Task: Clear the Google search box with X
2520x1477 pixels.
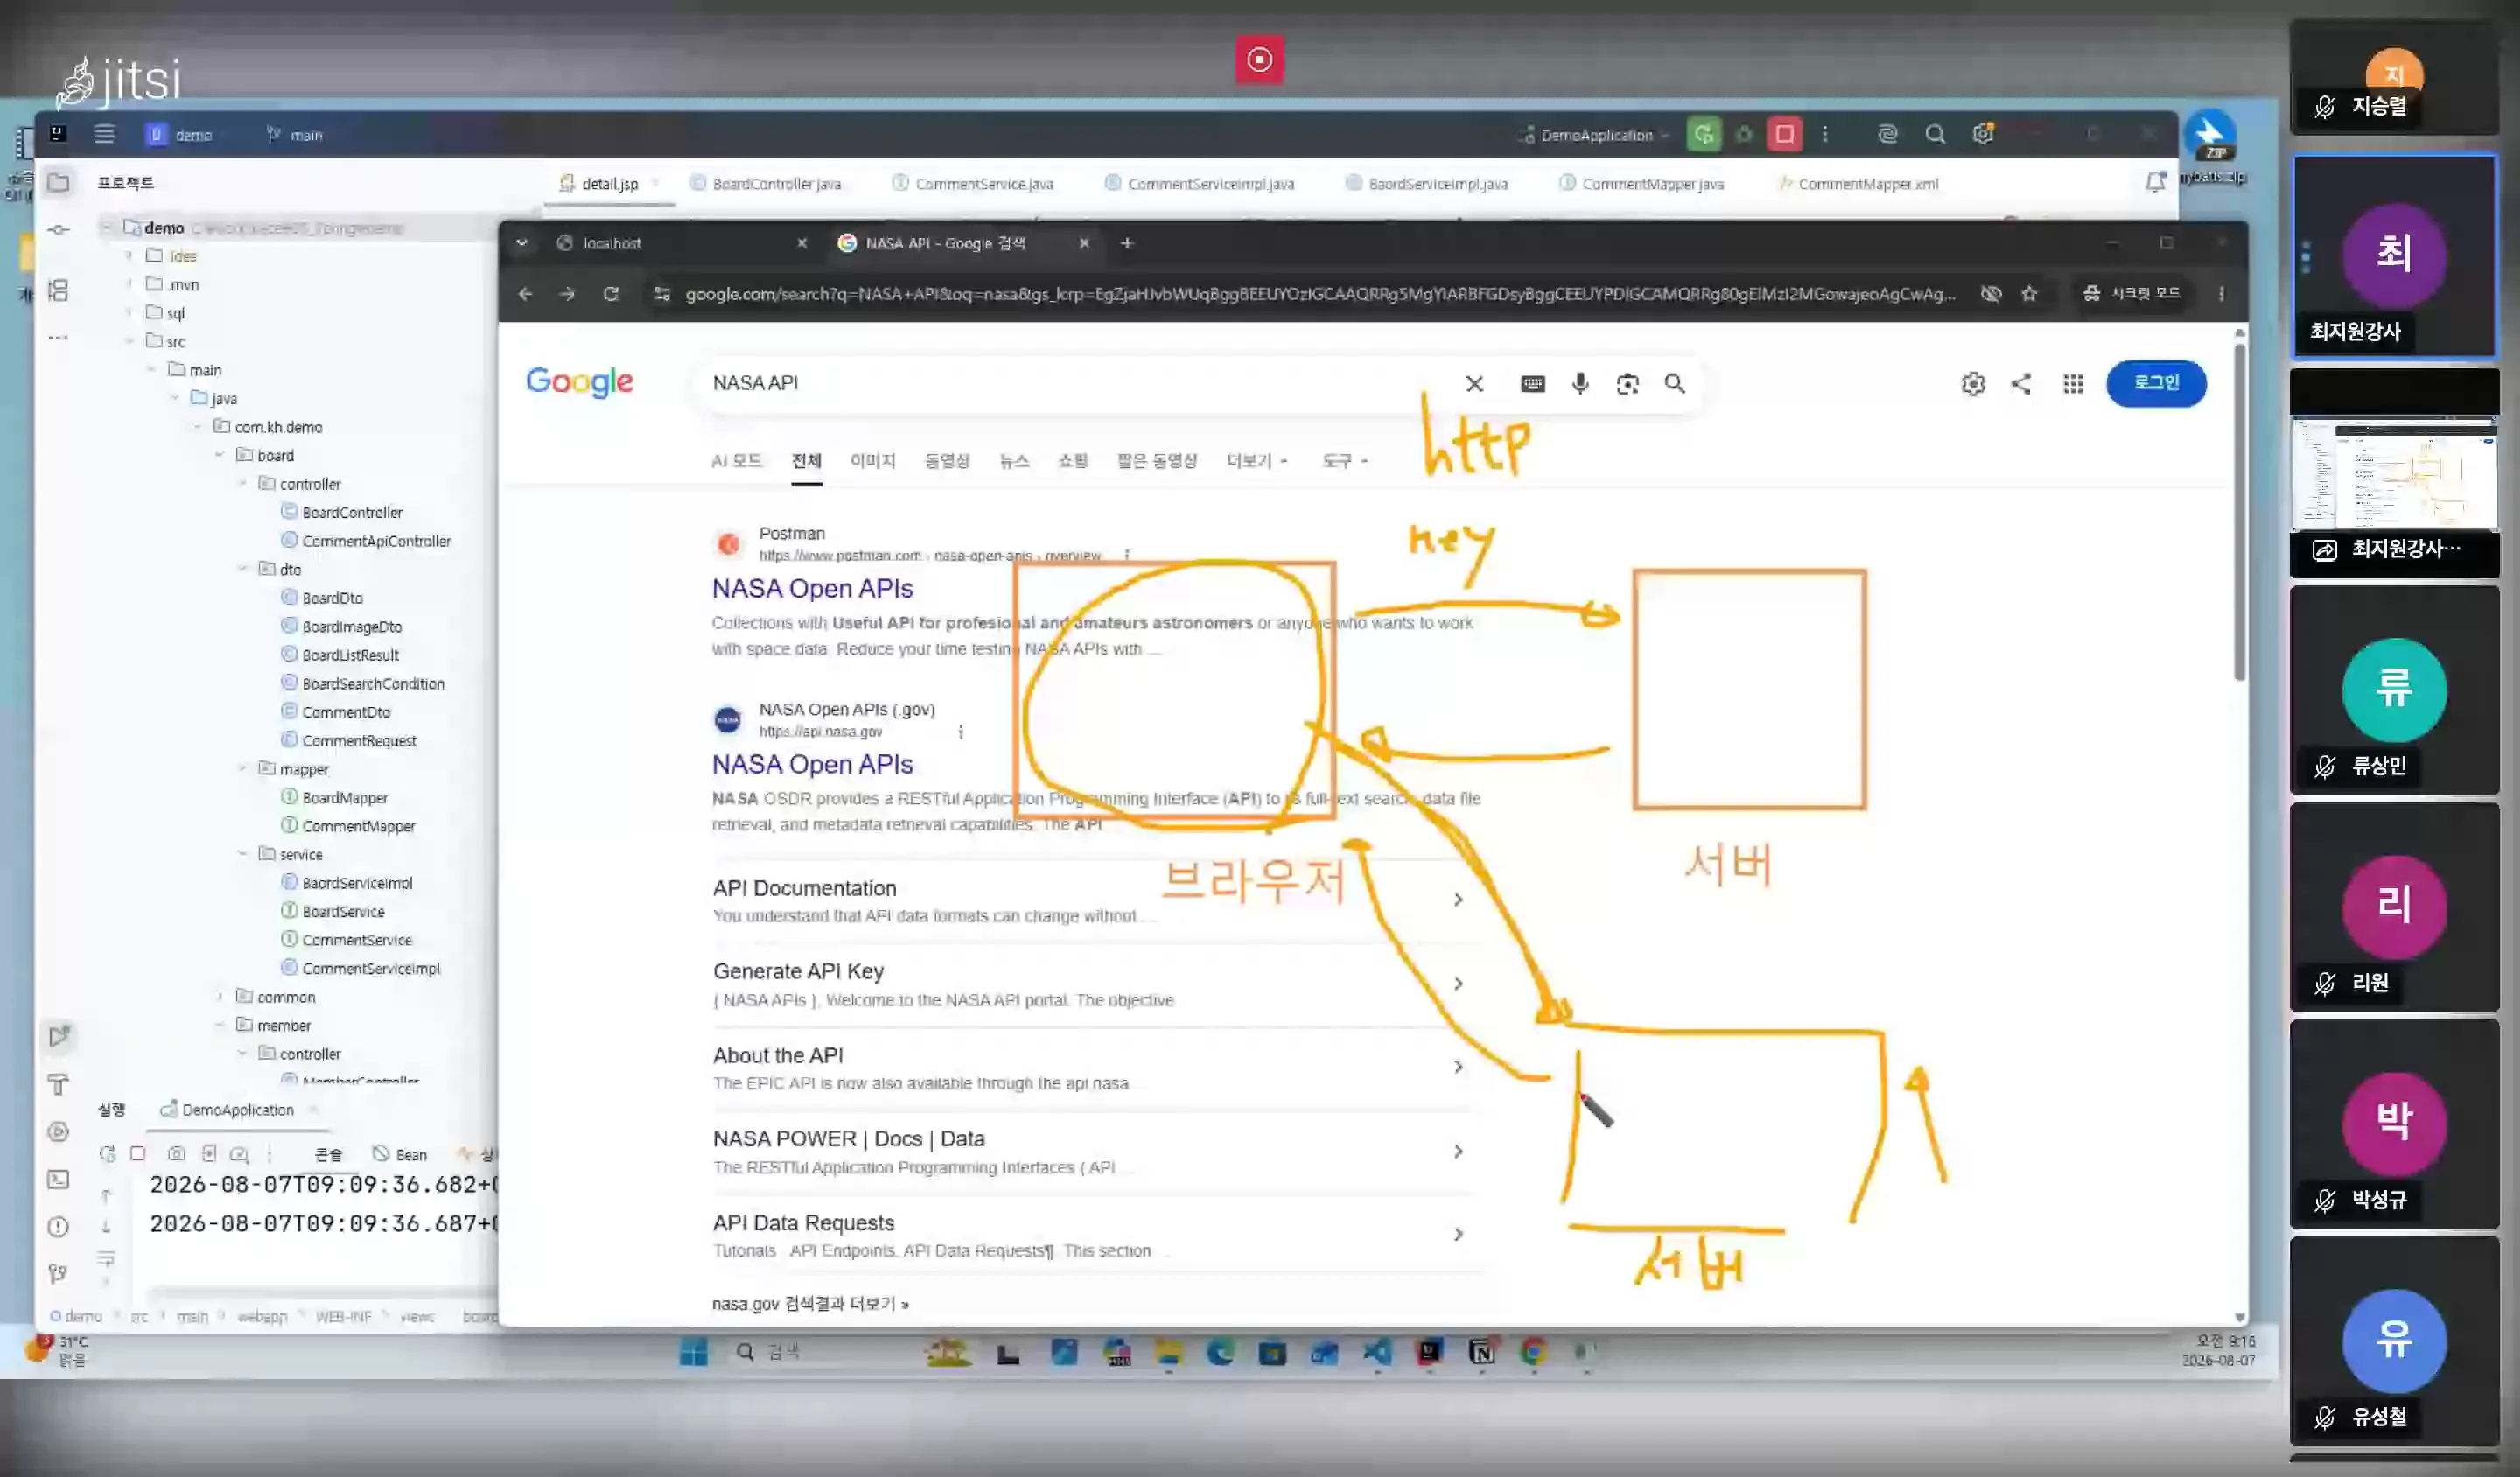Action: (x=1474, y=383)
